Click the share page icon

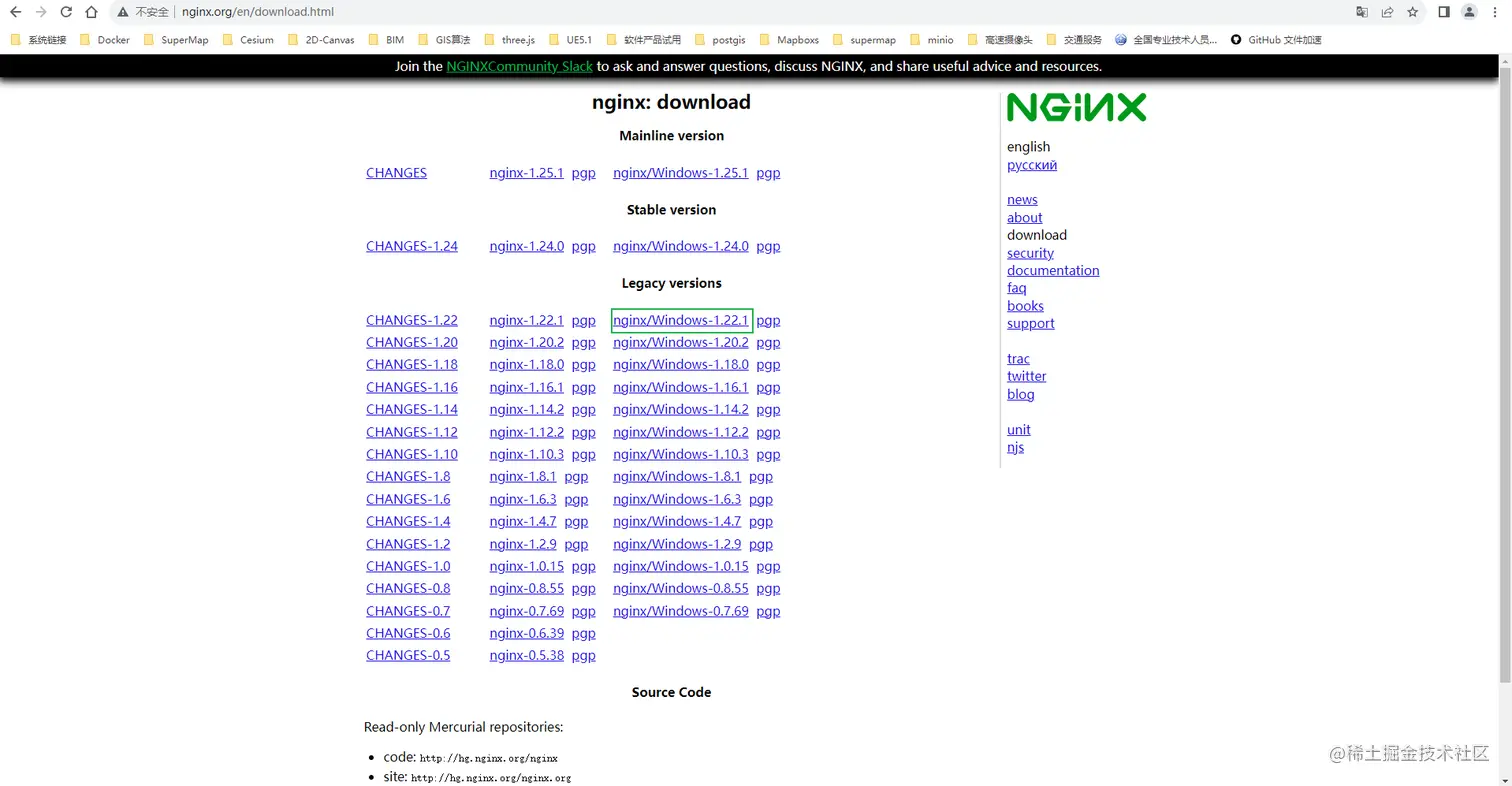(1387, 12)
